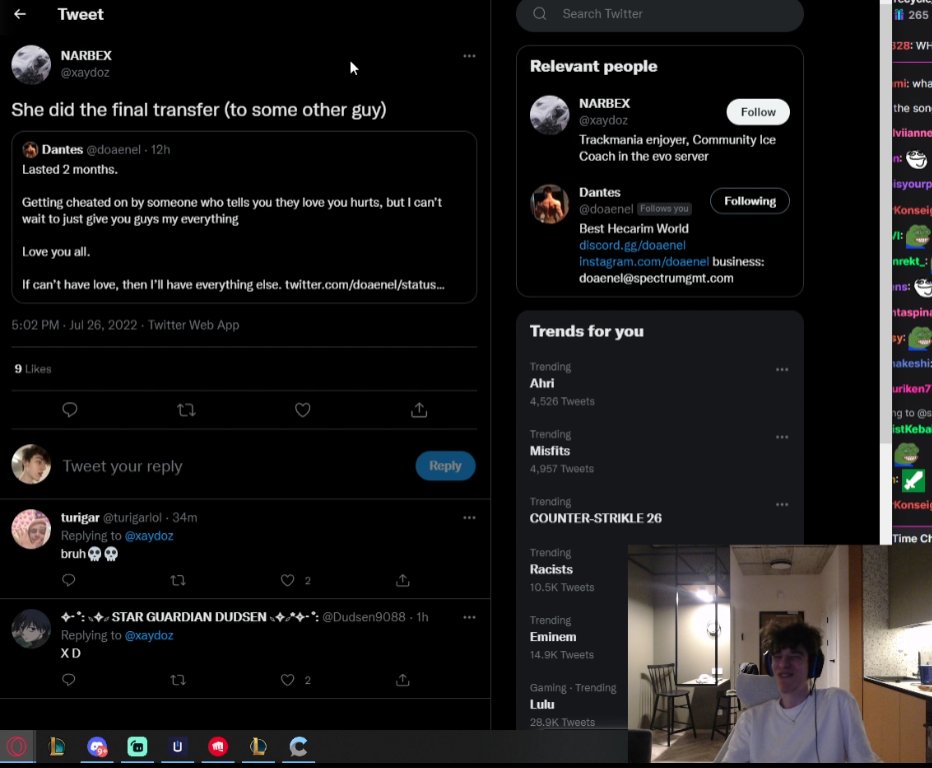This screenshot has height=768, width=932.
Task: Open more options for the Ahri trend
Action: click(x=782, y=370)
